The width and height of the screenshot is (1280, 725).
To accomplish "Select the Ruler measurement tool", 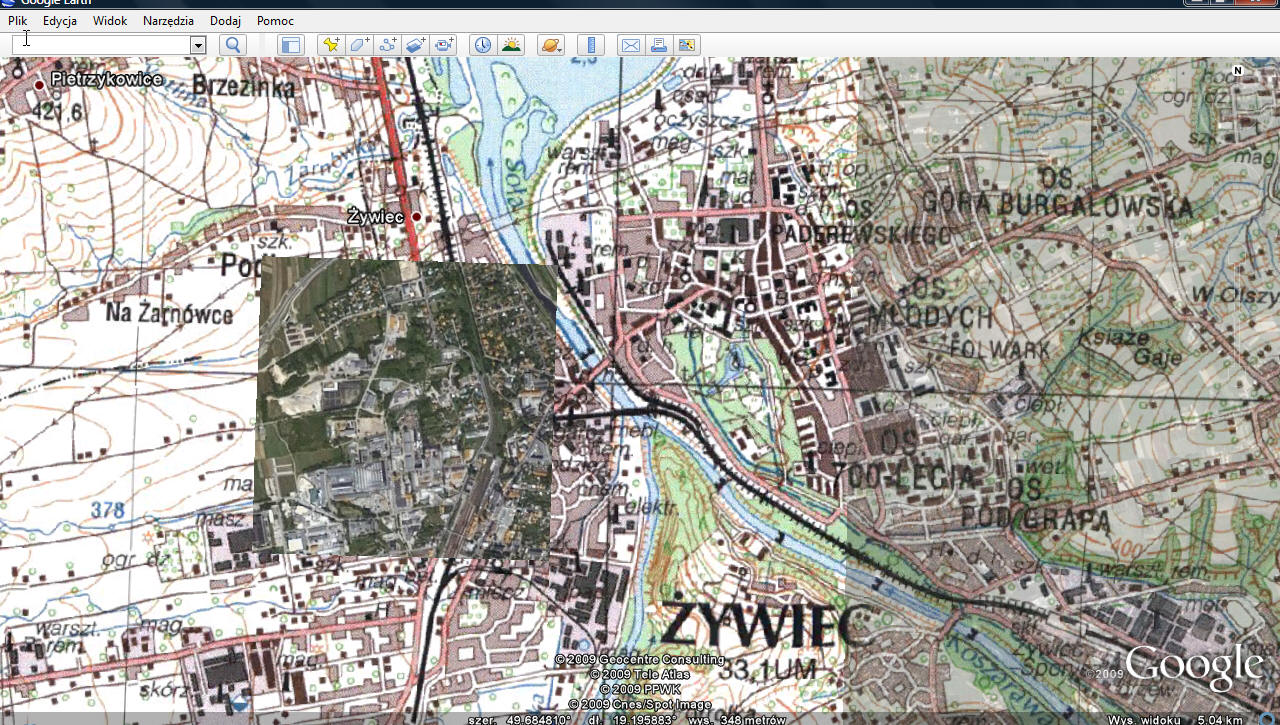I will [x=591, y=45].
